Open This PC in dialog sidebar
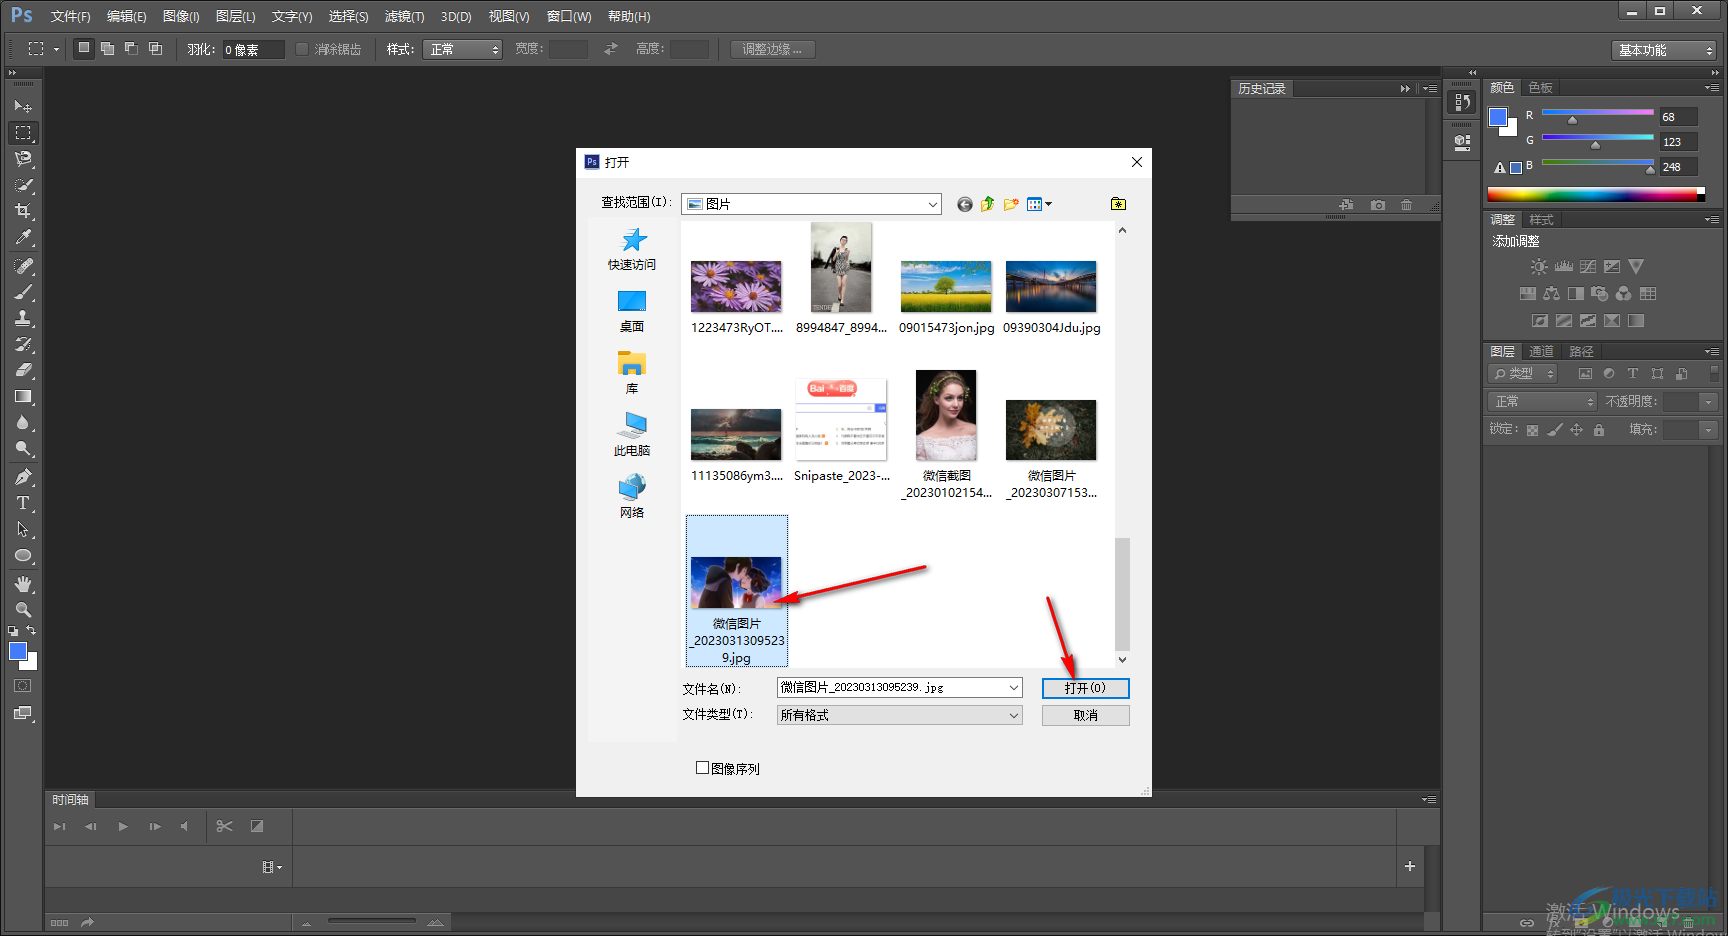1728x936 pixels. tap(632, 434)
